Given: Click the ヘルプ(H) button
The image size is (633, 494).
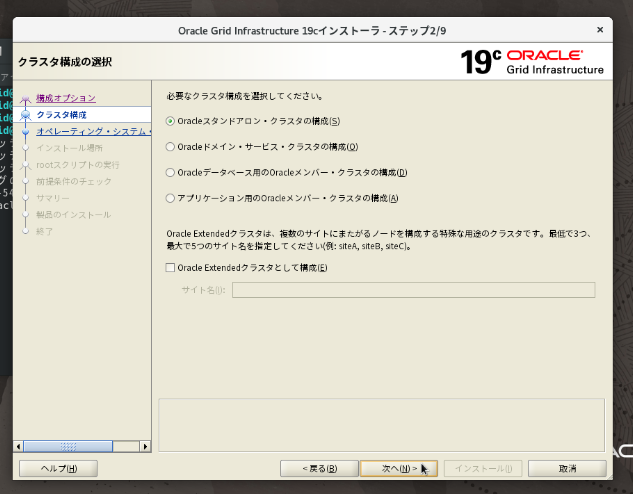Looking at the screenshot, I should (x=59, y=469).
